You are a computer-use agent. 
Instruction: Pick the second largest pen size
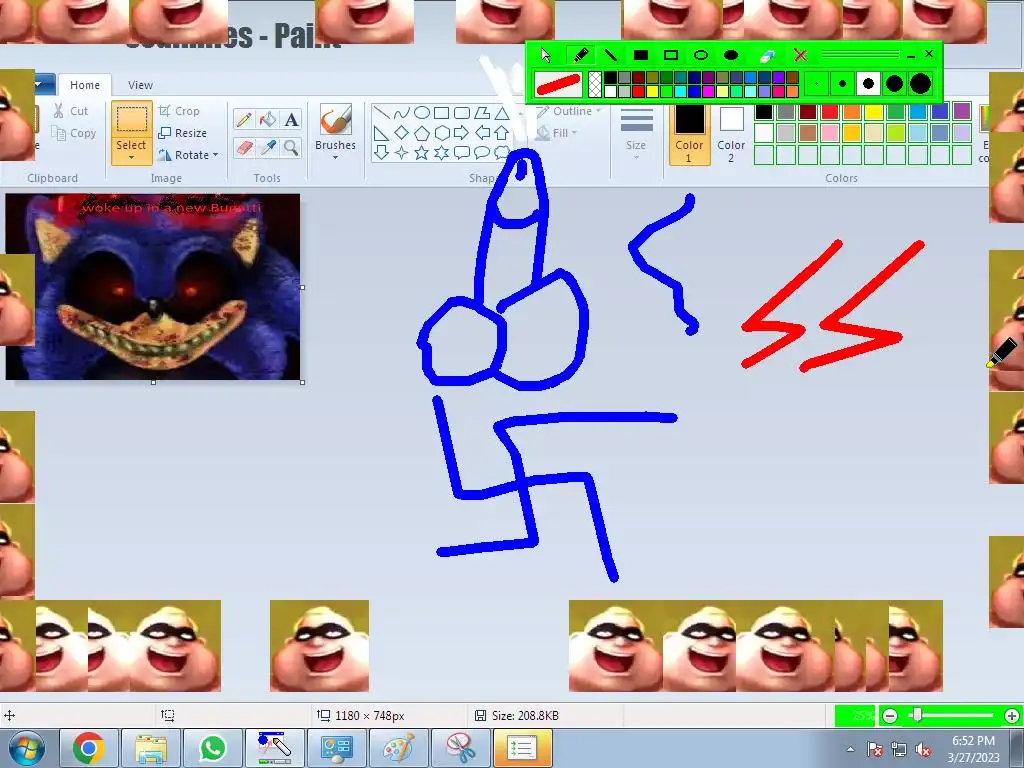(x=894, y=84)
